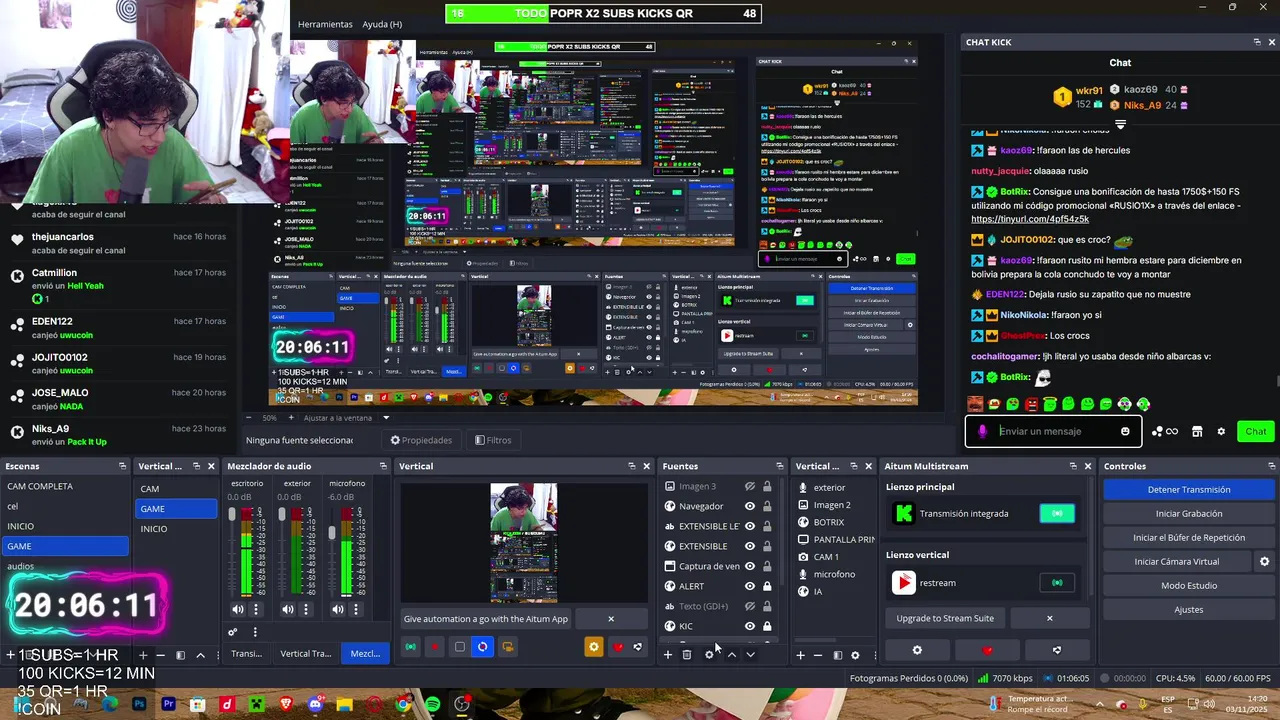The width and height of the screenshot is (1280, 720).
Task: Mute the exterior audio channel
Action: point(288,609)
